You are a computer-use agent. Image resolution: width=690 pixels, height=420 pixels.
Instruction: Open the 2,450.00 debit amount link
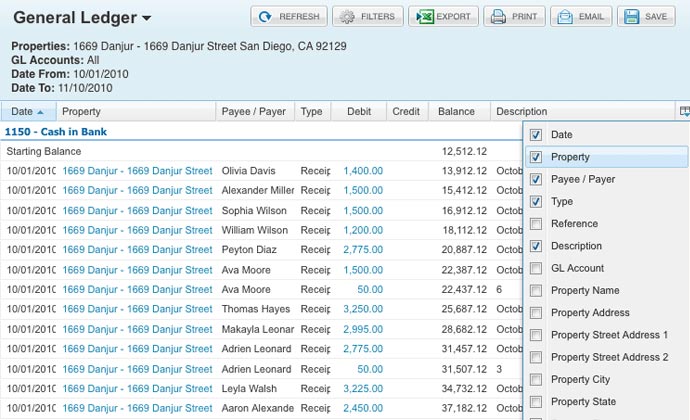(363, 408)
